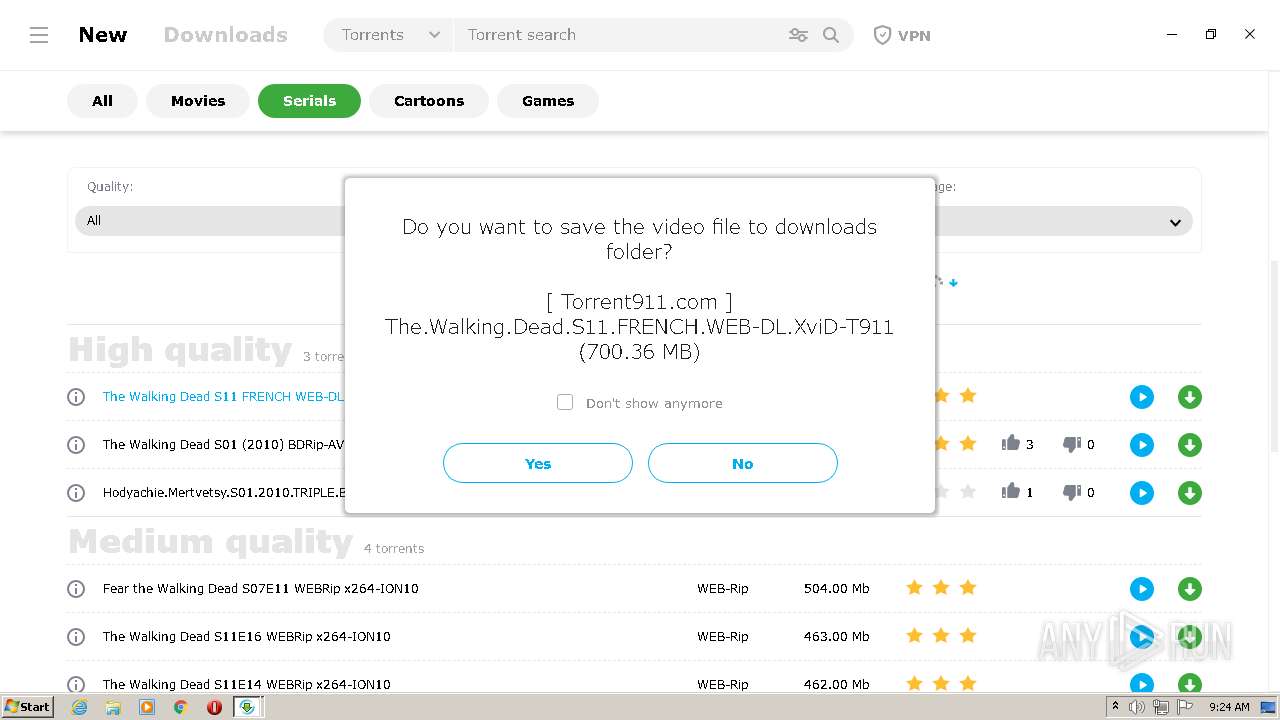
Task: Switch to the New tab
Action: [x=103, y=35]
